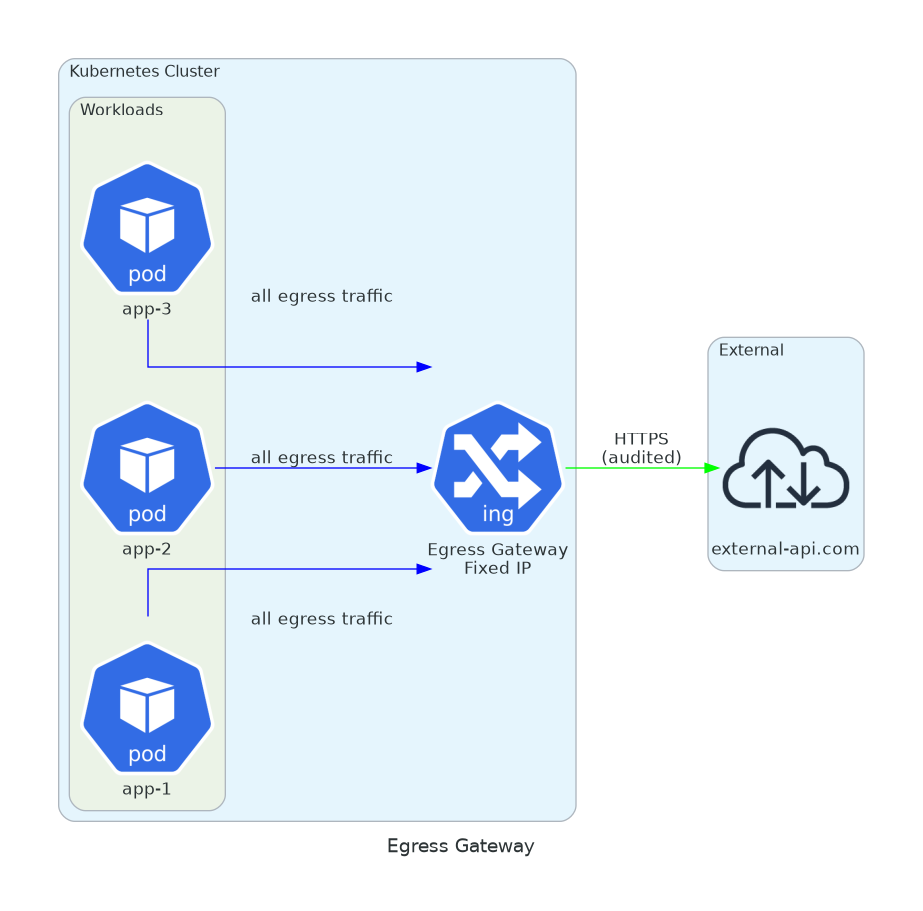Click 'all egress traffic' label above app-2 arrow

point(321,457)
